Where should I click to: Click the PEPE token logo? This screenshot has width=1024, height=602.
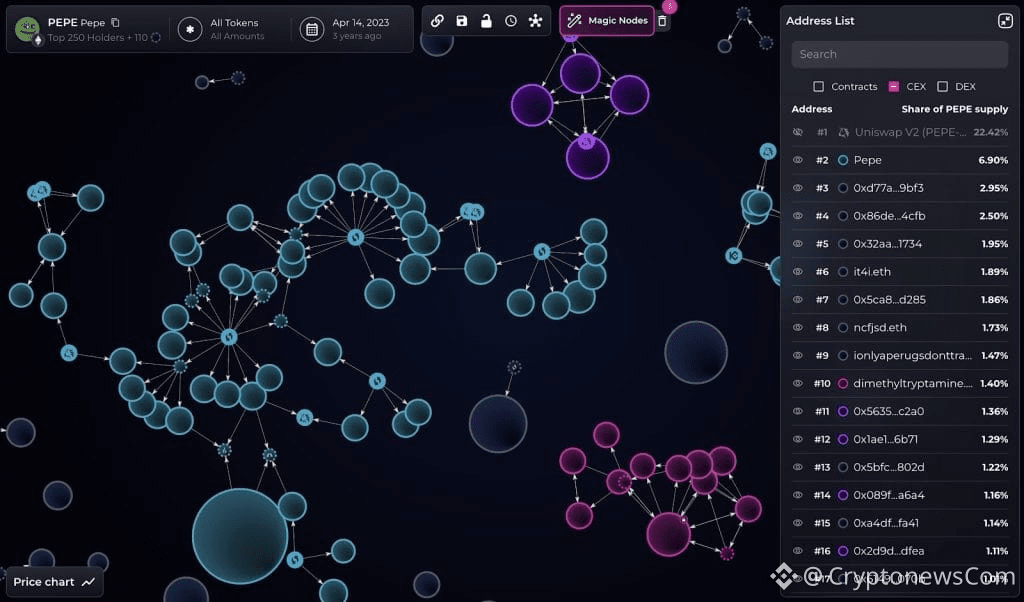[x=27, y=28]
